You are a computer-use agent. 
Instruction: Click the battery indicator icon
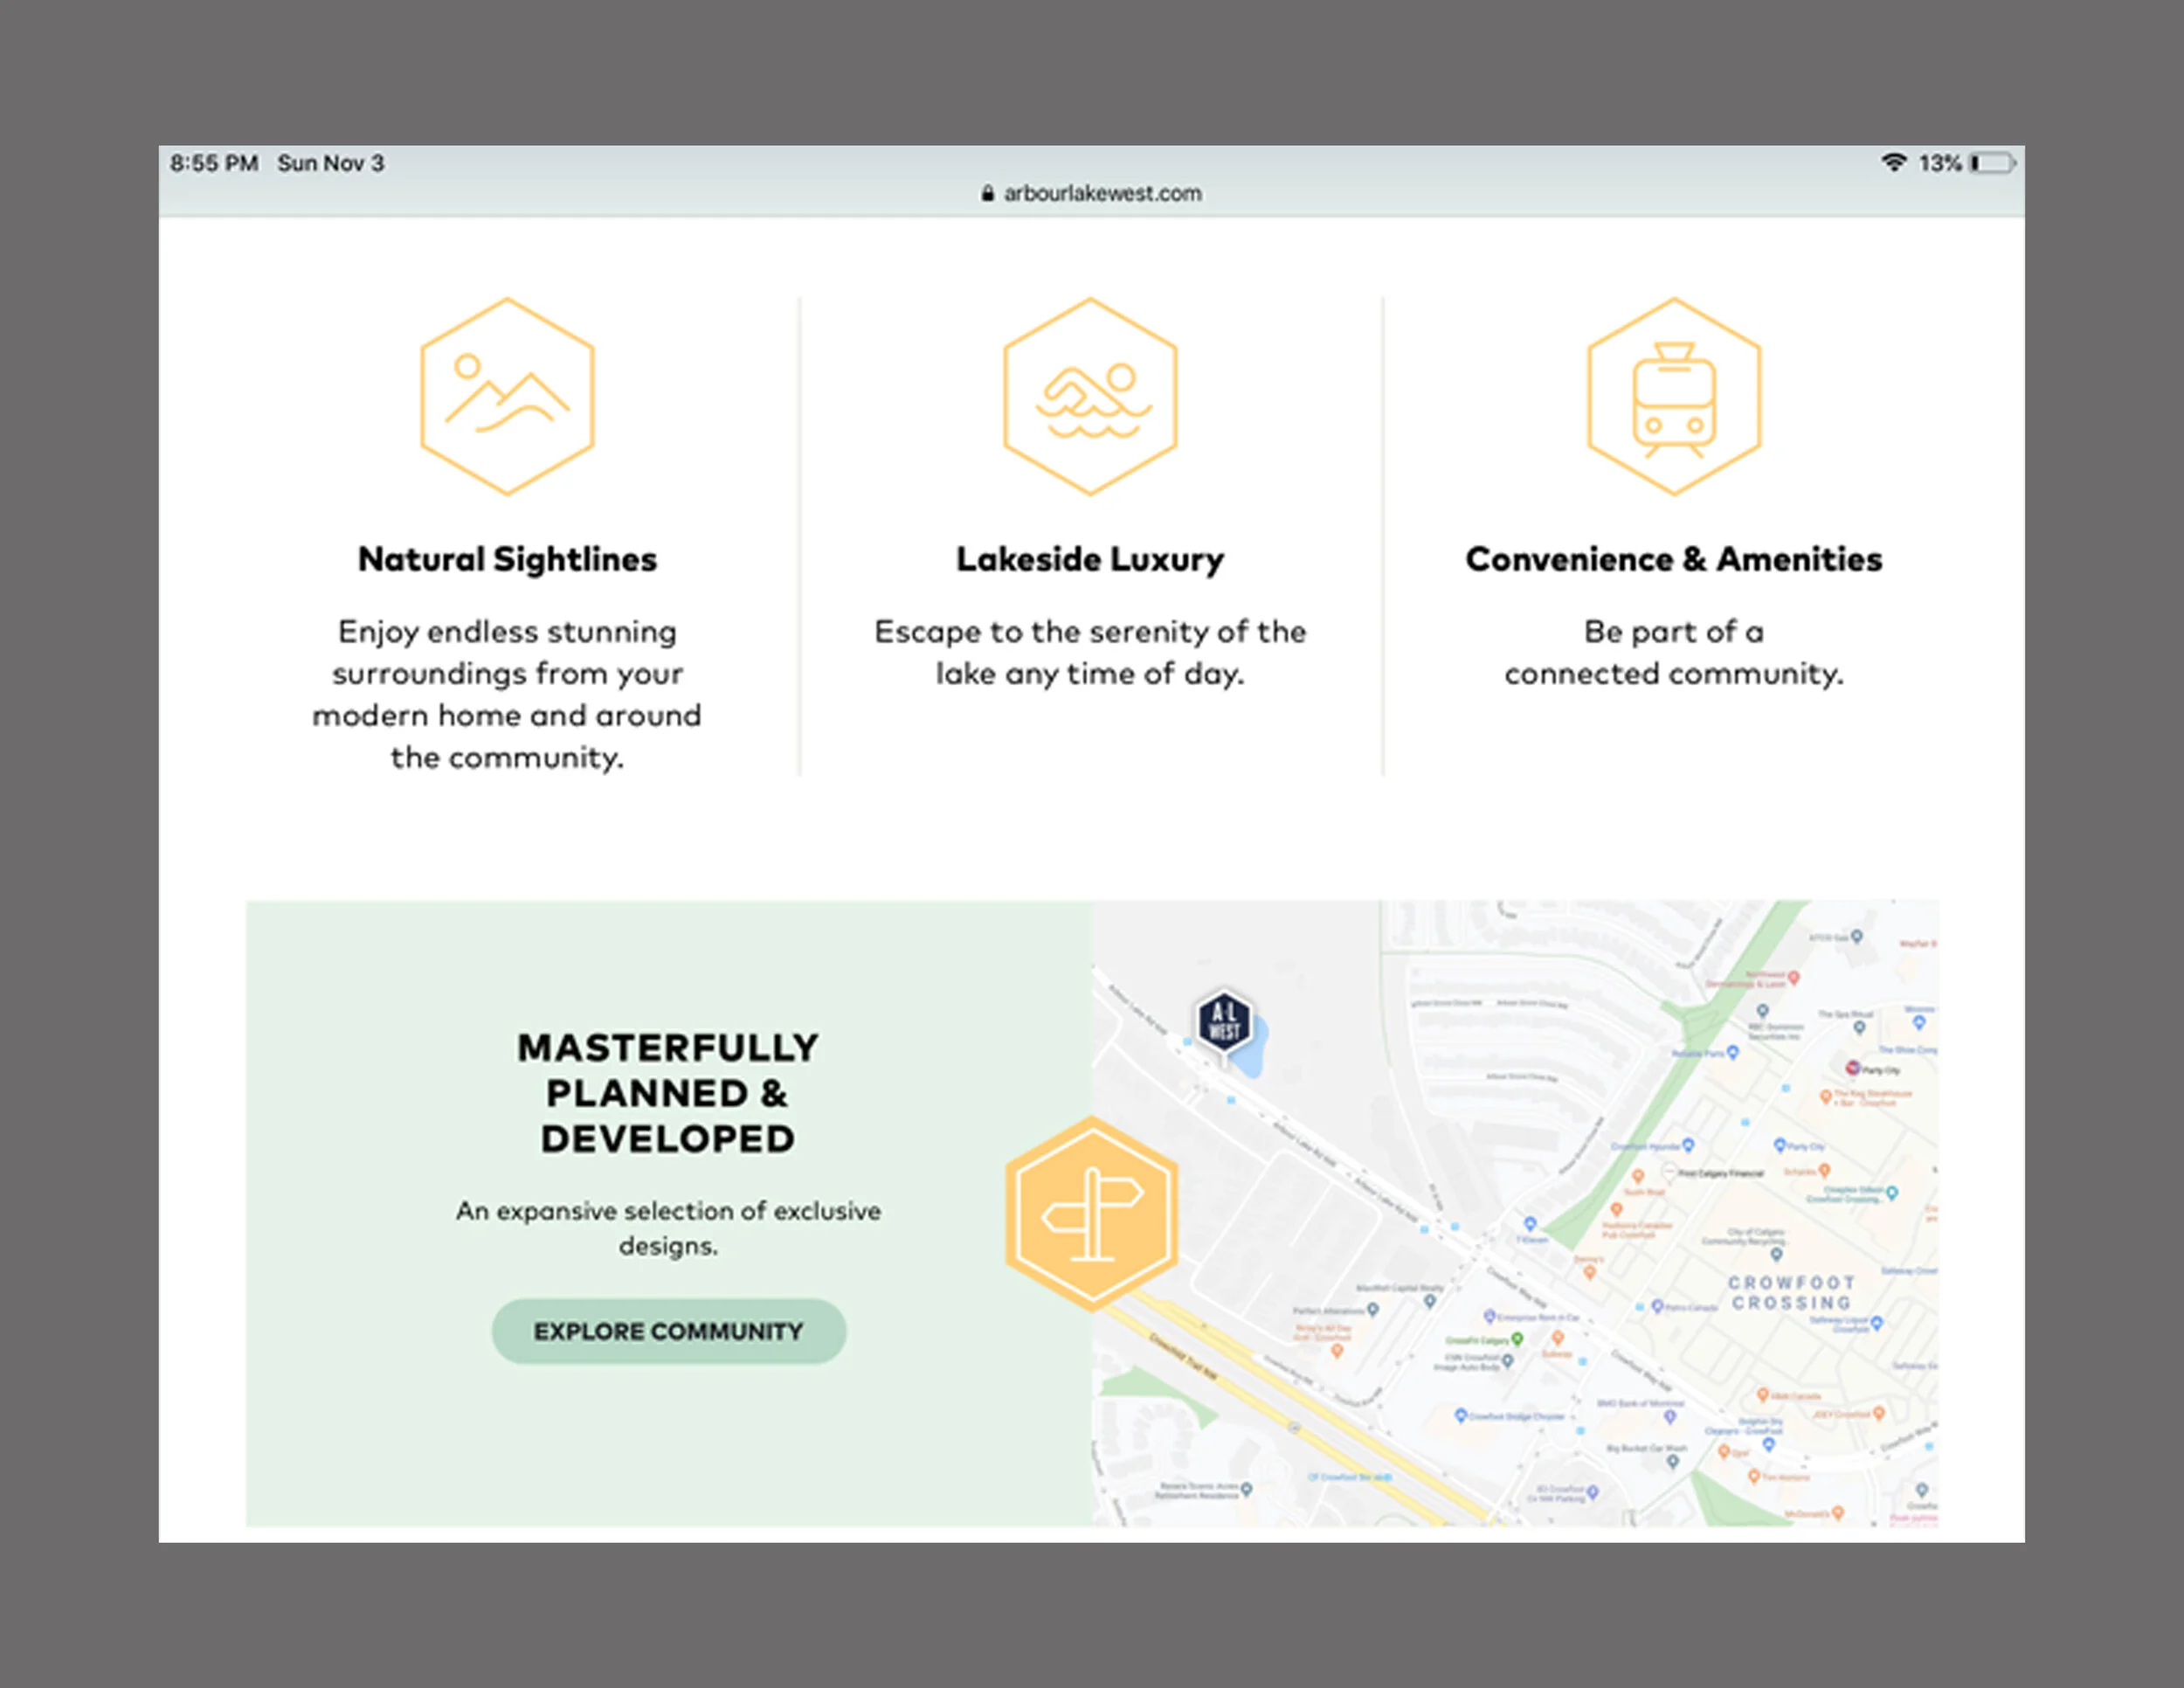[x=1992, y=163]
